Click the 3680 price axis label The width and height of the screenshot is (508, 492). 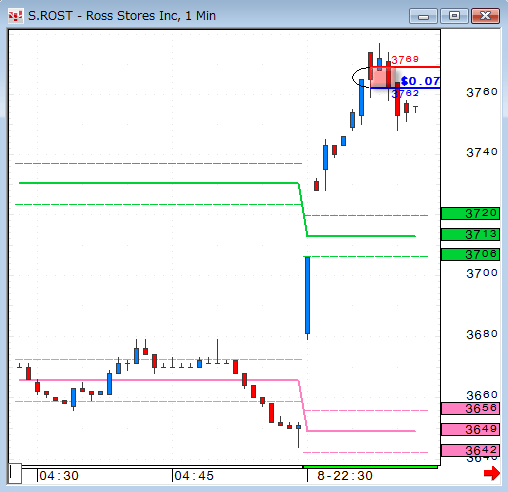tap(482, 334)
